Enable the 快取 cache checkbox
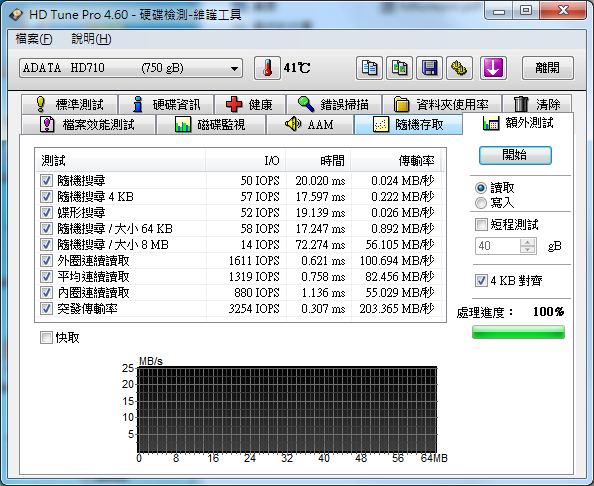The width and height of the screenshot is (594, 486). pos(46,337)
